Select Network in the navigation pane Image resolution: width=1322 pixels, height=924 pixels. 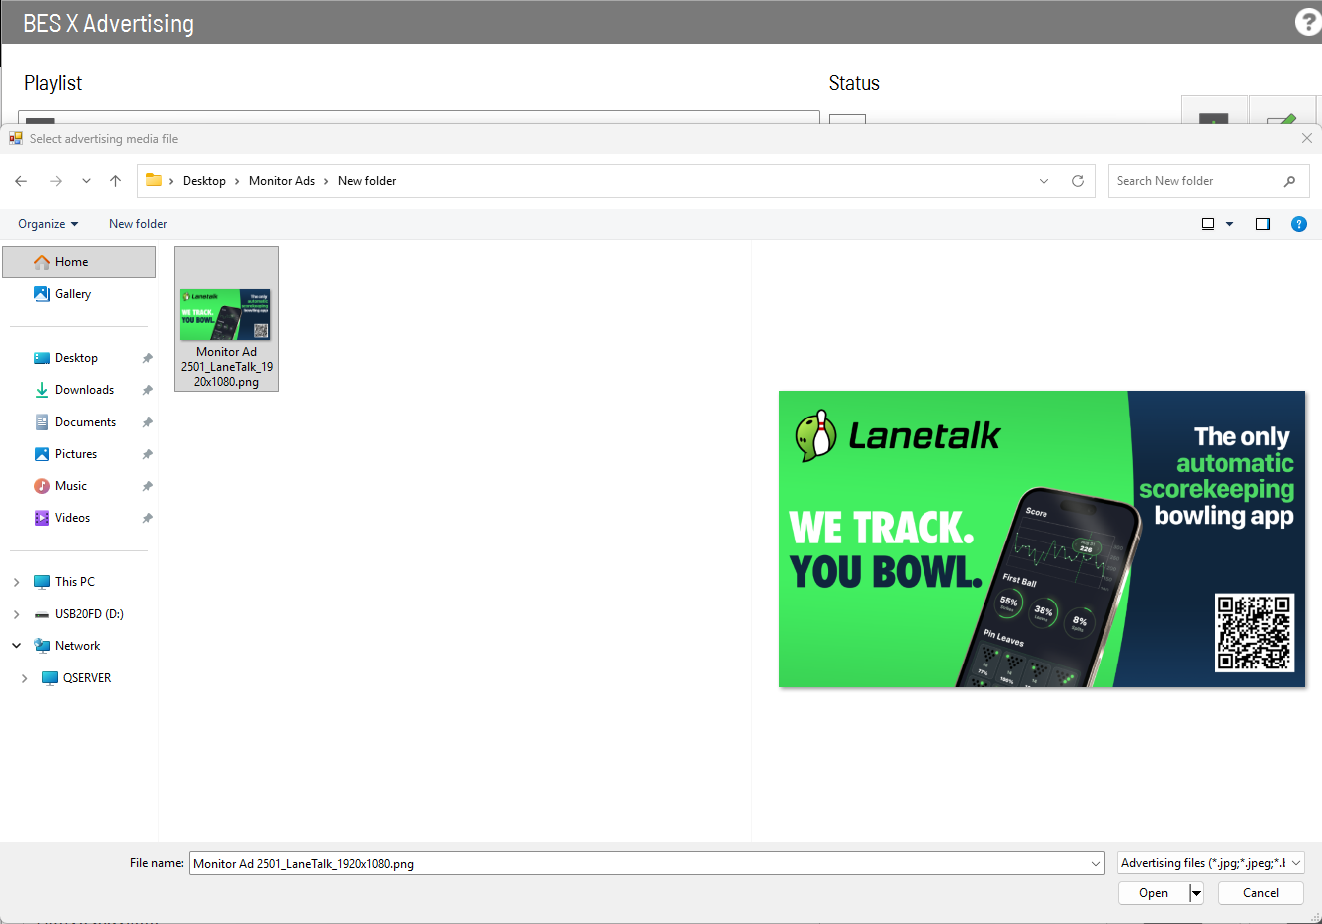coord(77,646)
